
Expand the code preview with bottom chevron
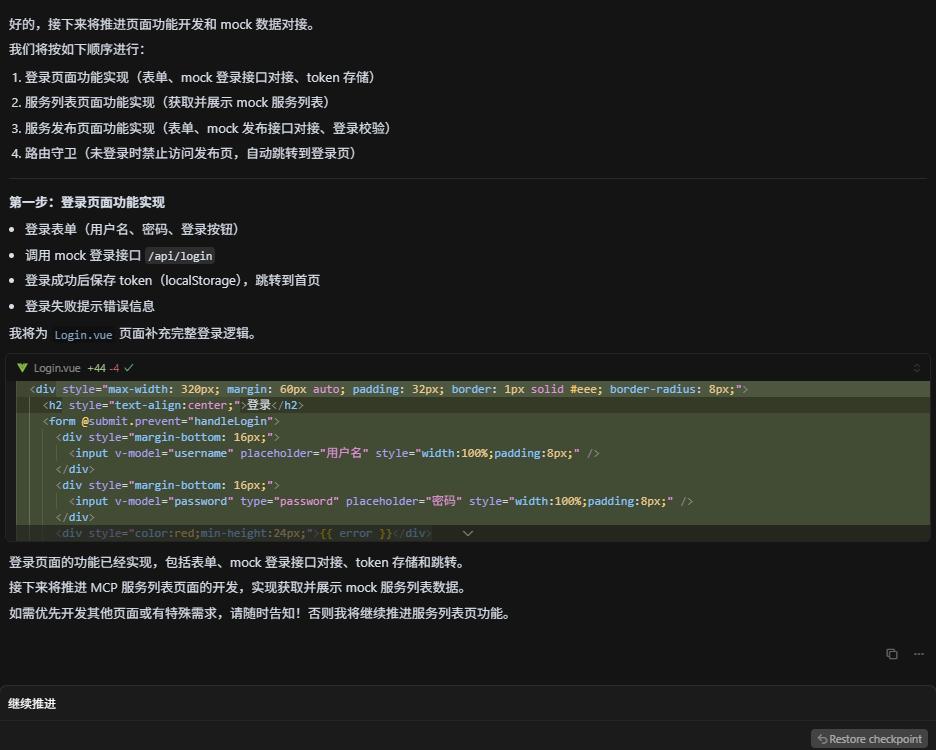[x=467, y=533]
